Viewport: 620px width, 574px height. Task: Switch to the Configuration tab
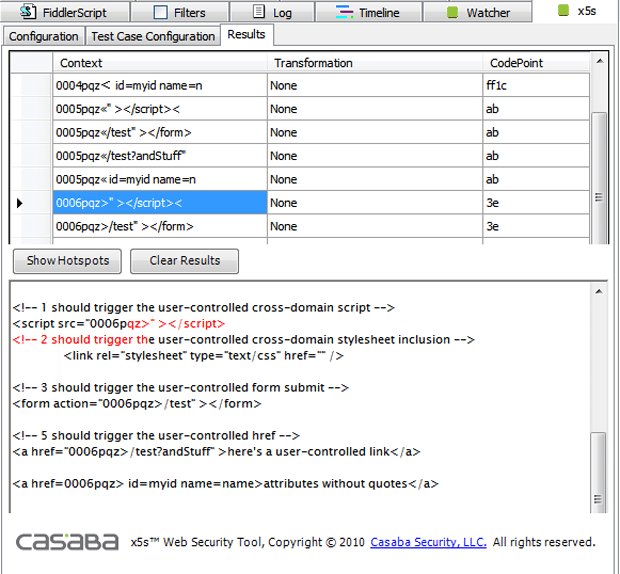tap(44, 36)
